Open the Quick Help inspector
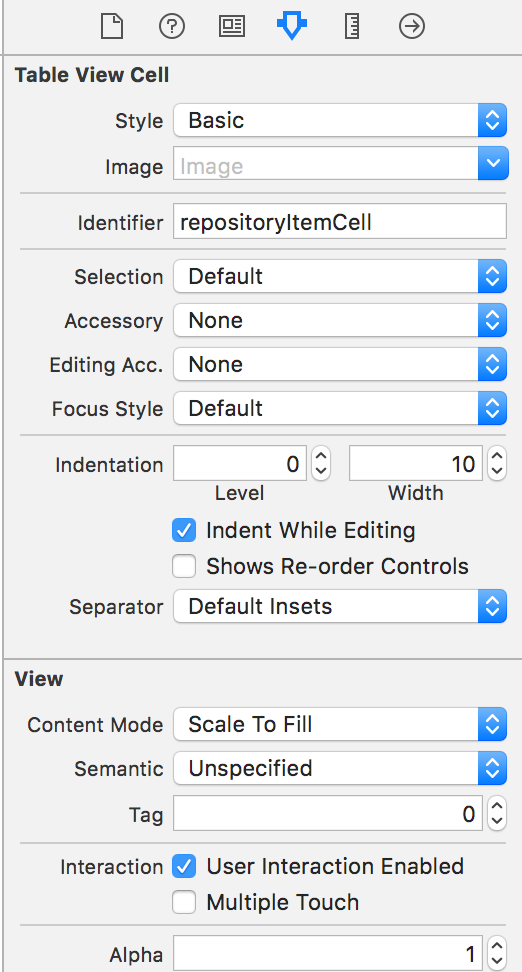The width and height of the screenshot is (522, 972). pos(172,27)
